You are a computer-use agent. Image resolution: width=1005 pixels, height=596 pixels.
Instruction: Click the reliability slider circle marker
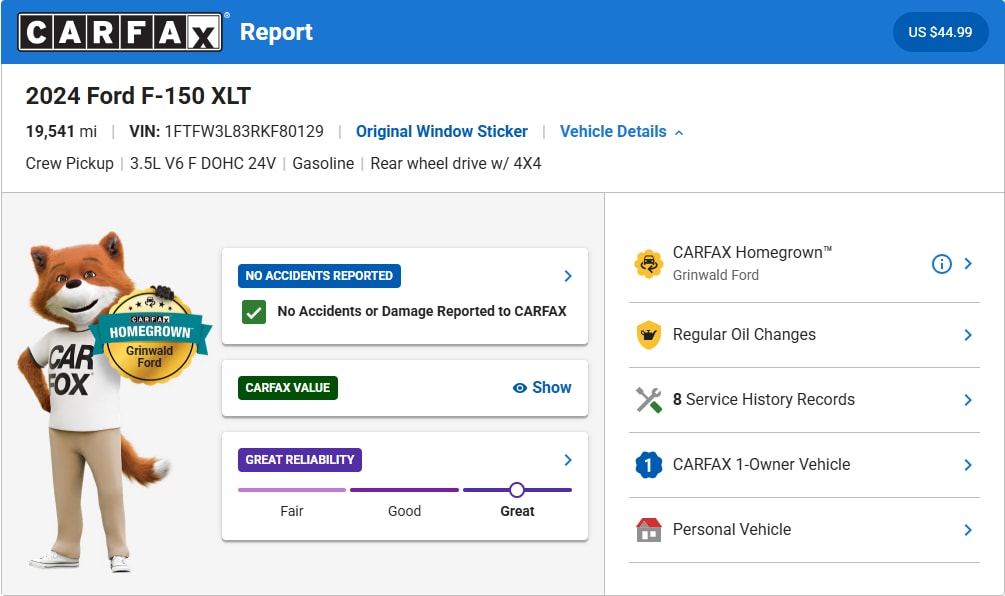517,490
